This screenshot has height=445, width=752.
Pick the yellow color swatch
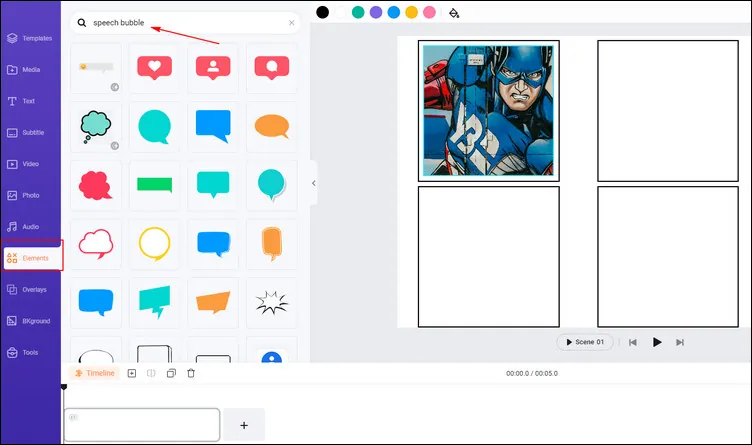point(411,12)
